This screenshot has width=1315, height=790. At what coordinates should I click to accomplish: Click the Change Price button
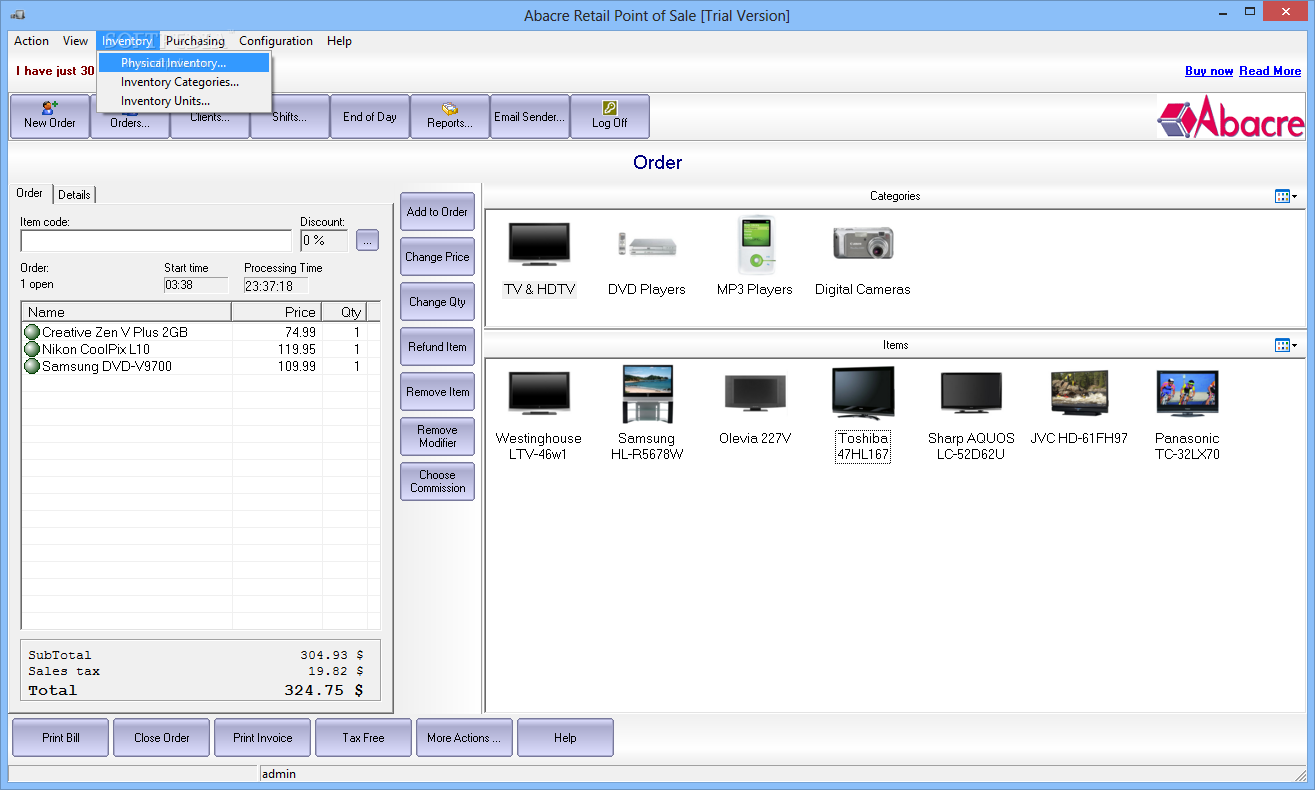click(437, 257)
